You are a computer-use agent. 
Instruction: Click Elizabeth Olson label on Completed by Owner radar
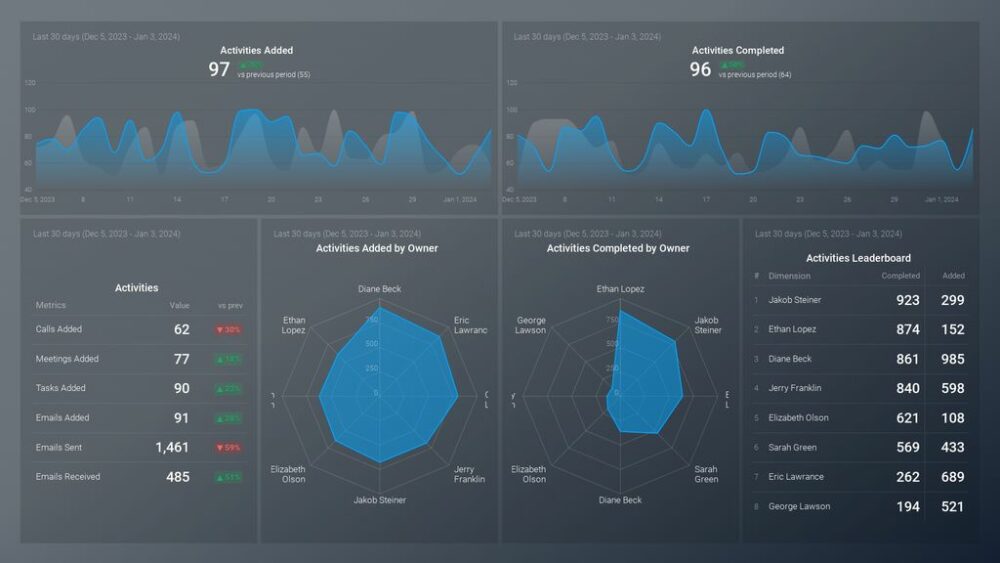528,474
